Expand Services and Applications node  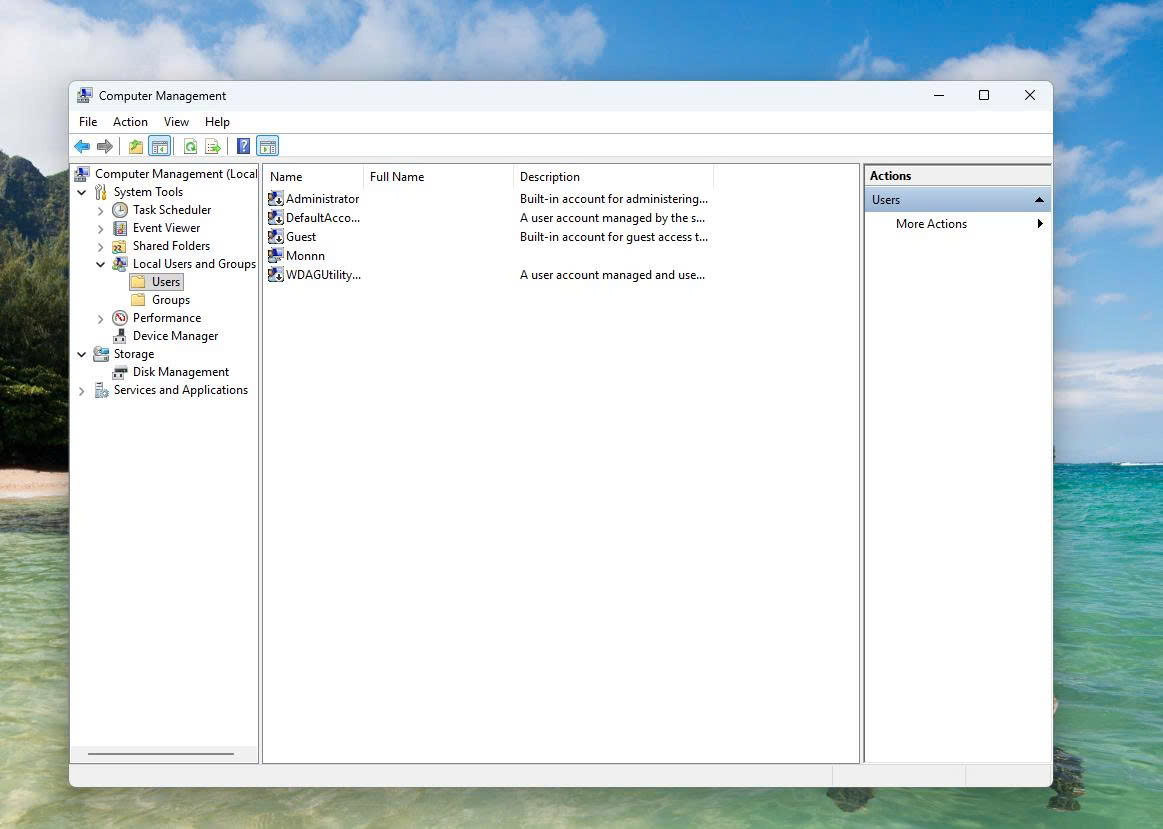pos(82,391)
